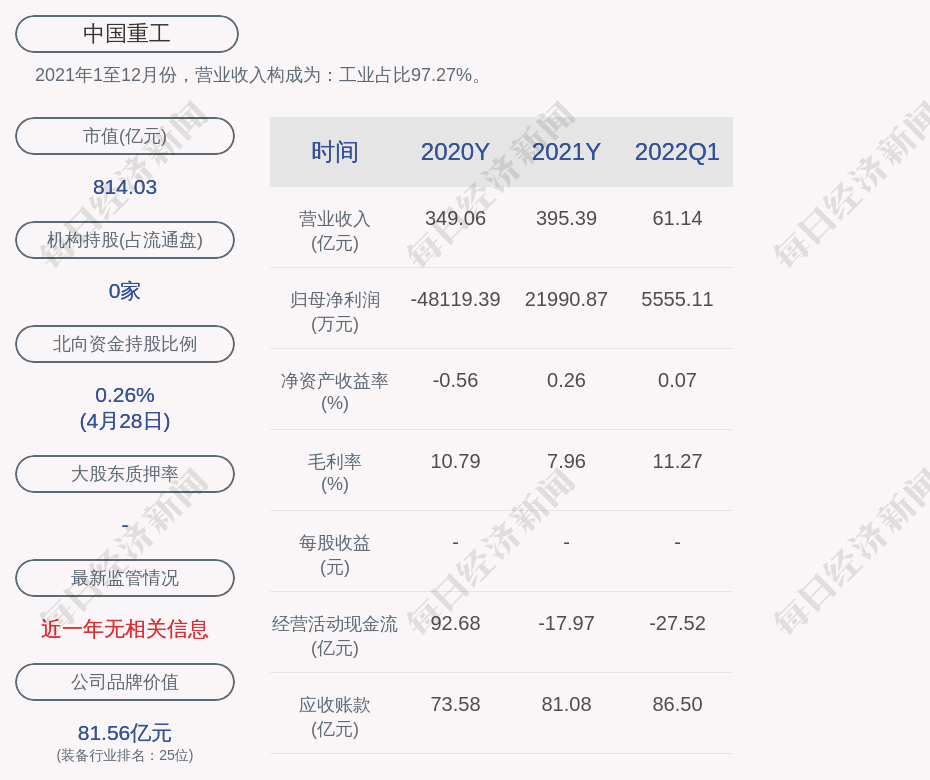Screen dimensions: 930x780
Task: Select the 应收账款 value 86.50
Action: pyautogui.click(x=677, y=704)
